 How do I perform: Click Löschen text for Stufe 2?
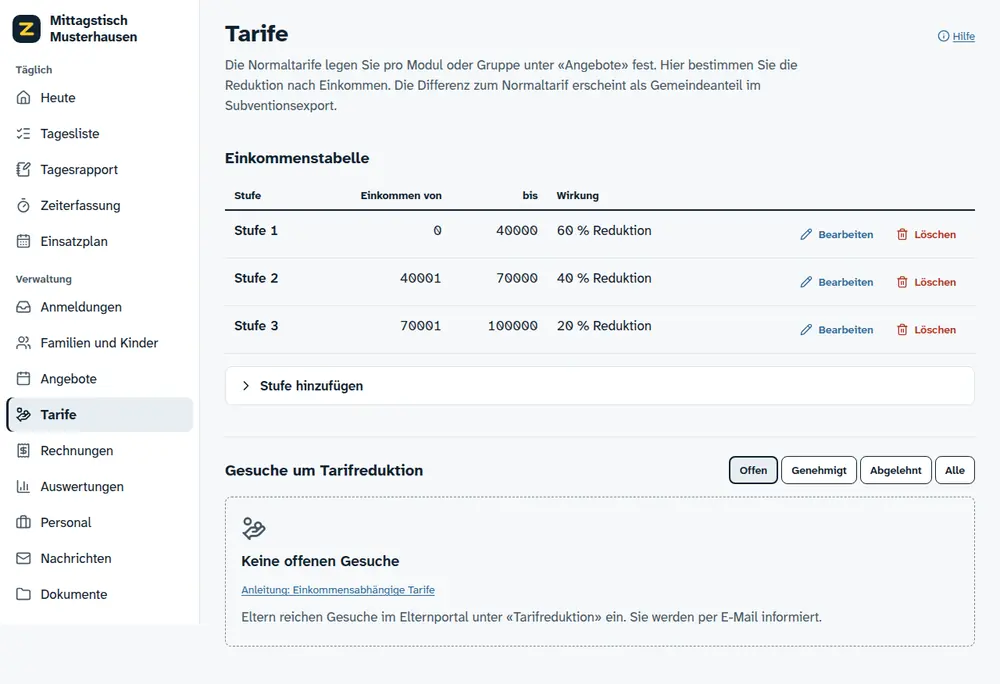[x=935, y=282]
